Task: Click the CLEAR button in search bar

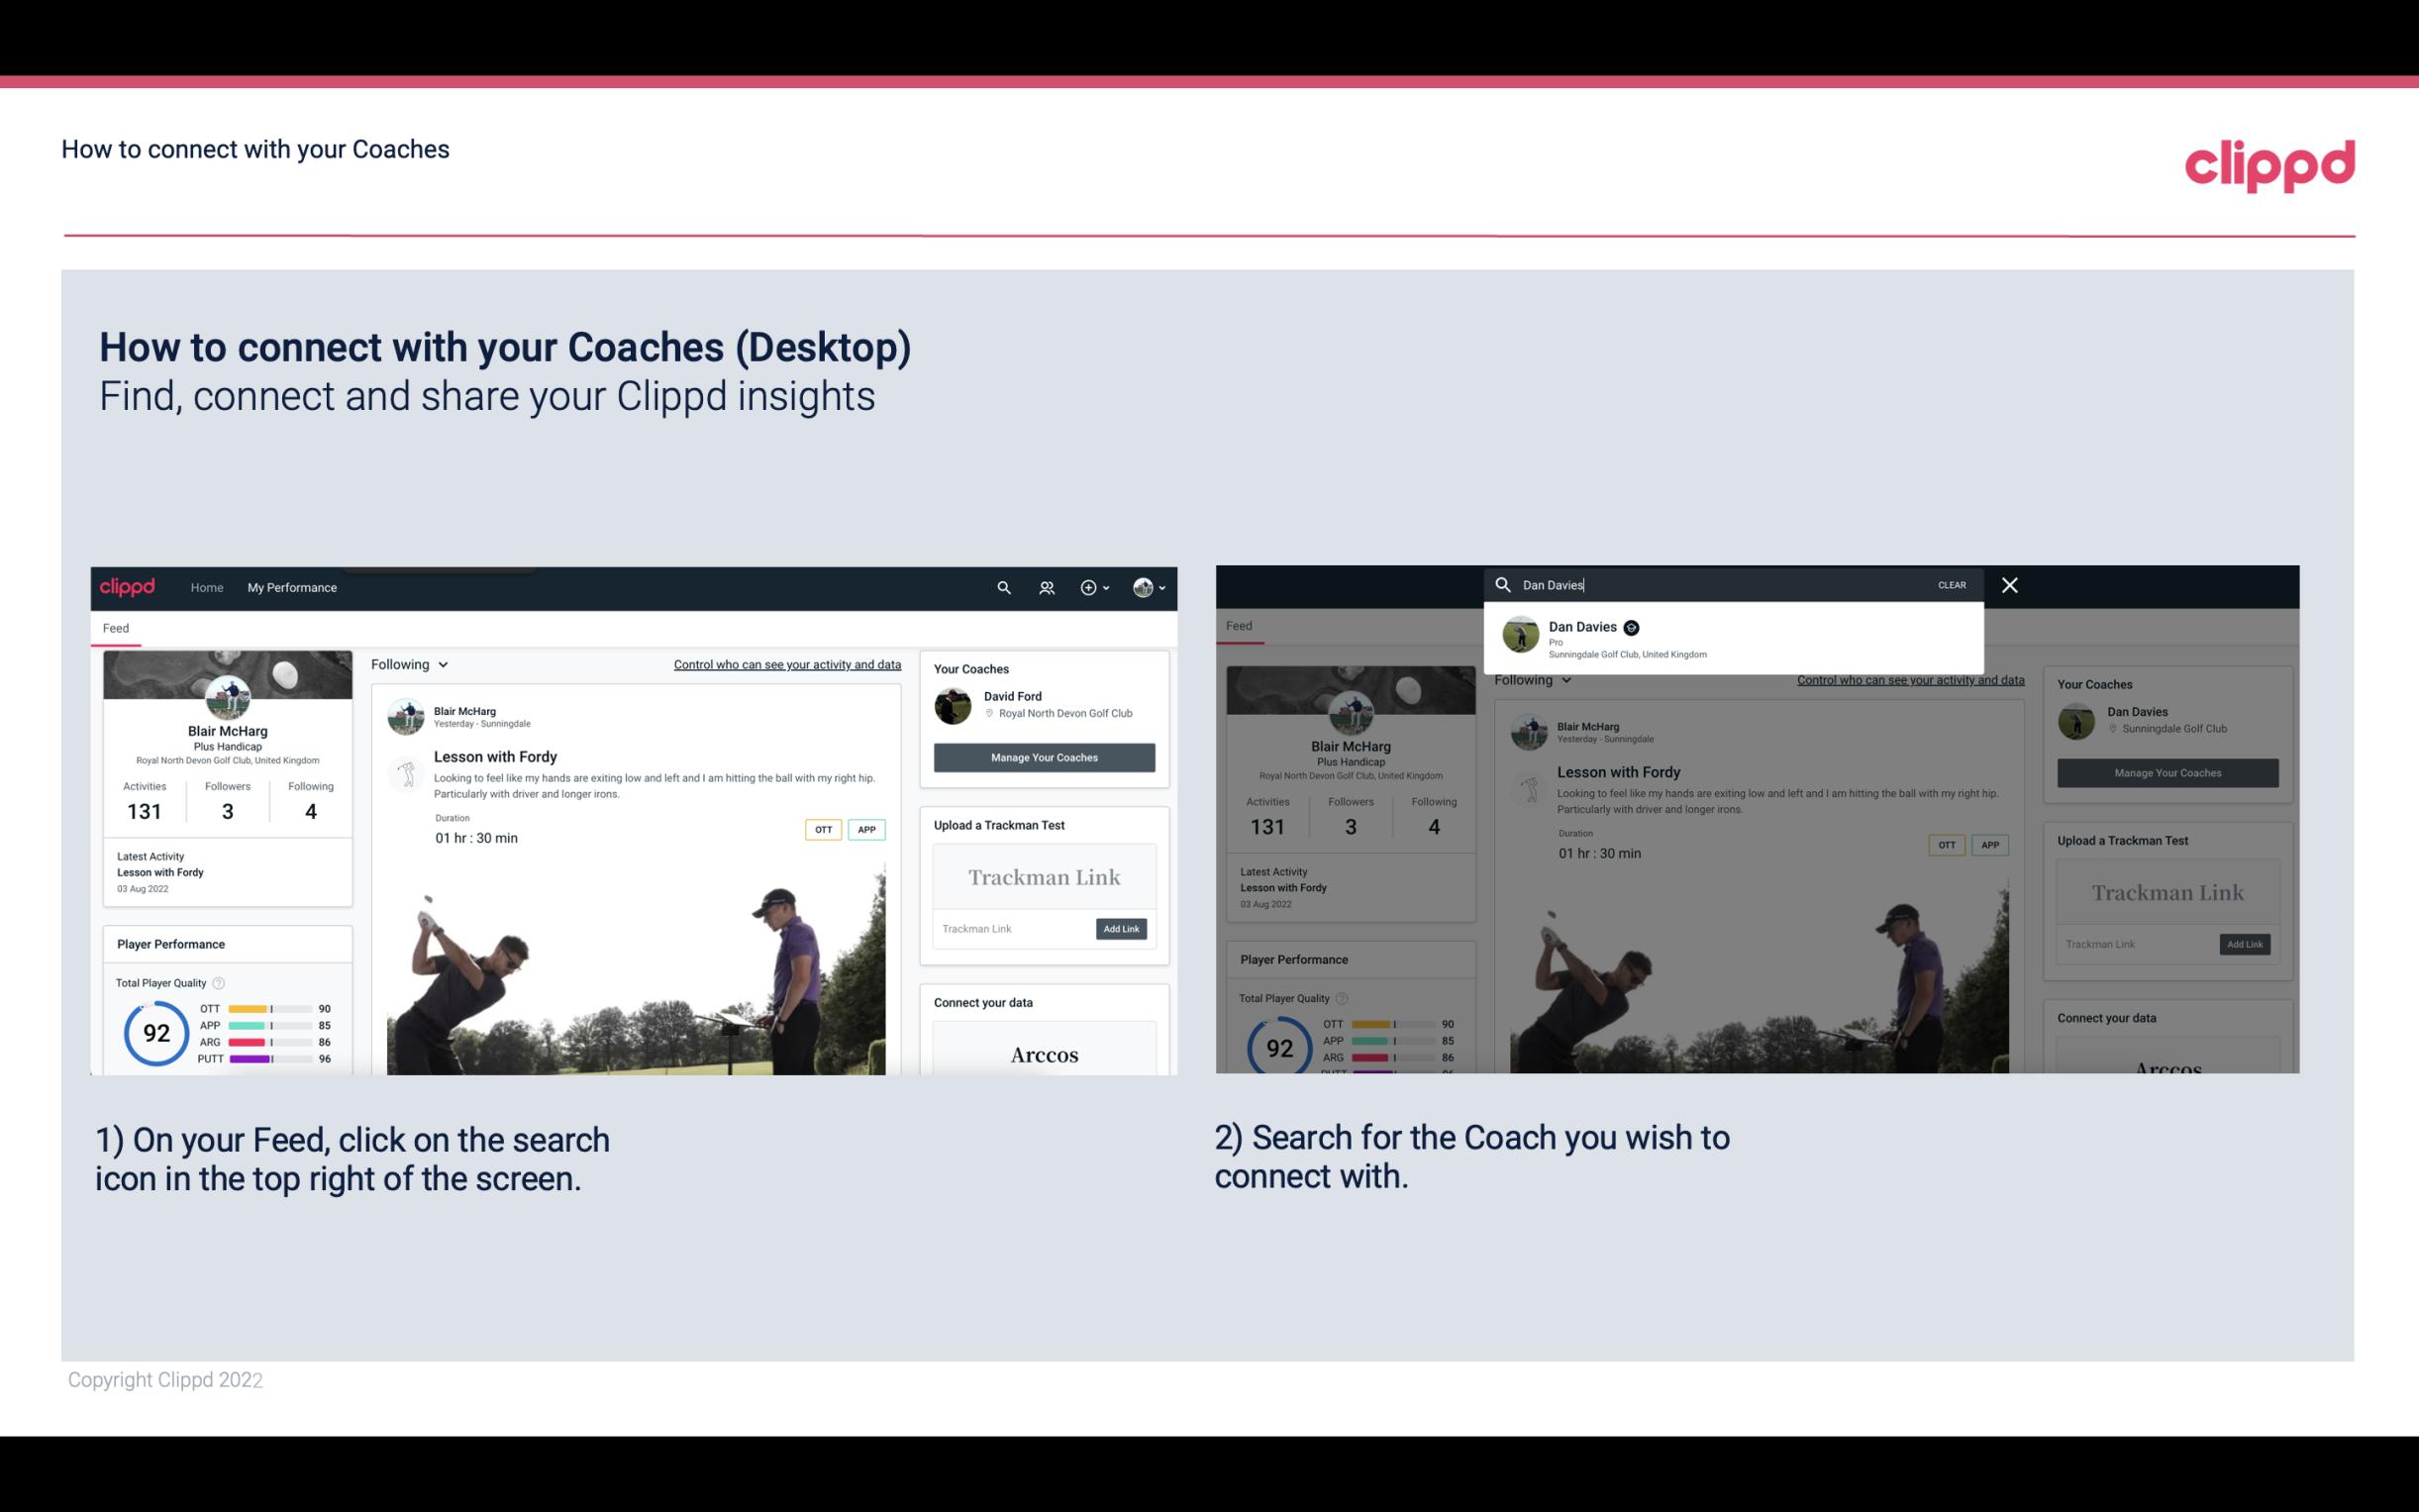Action: 1953,583
